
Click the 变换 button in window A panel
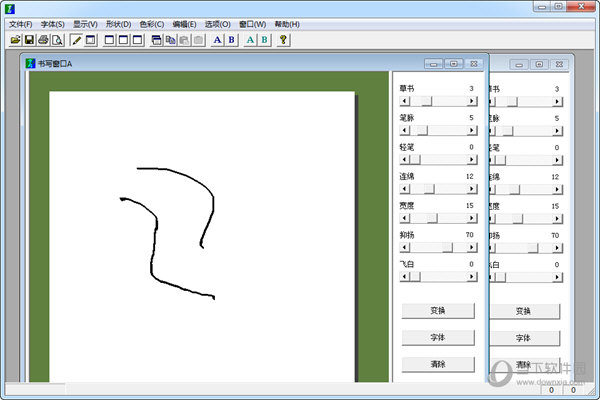pos(437,311)
